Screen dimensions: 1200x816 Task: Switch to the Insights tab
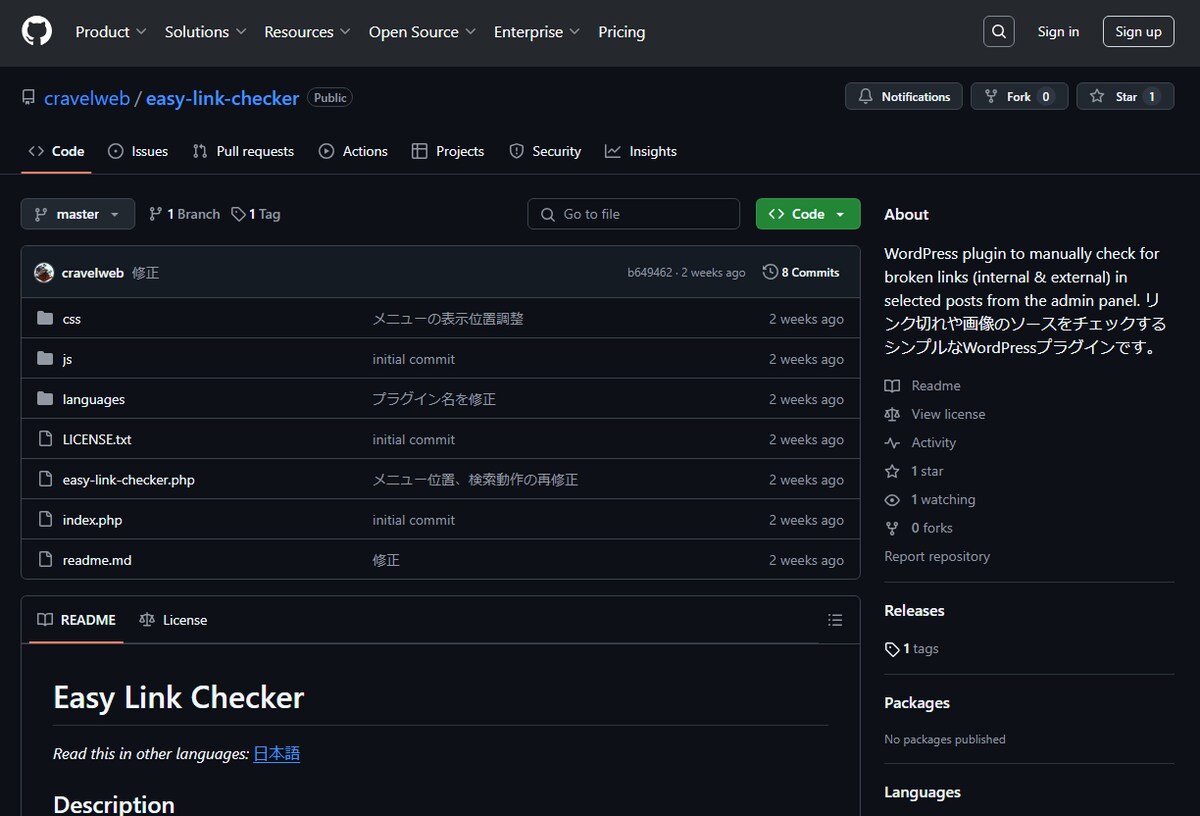click(641, 151)
